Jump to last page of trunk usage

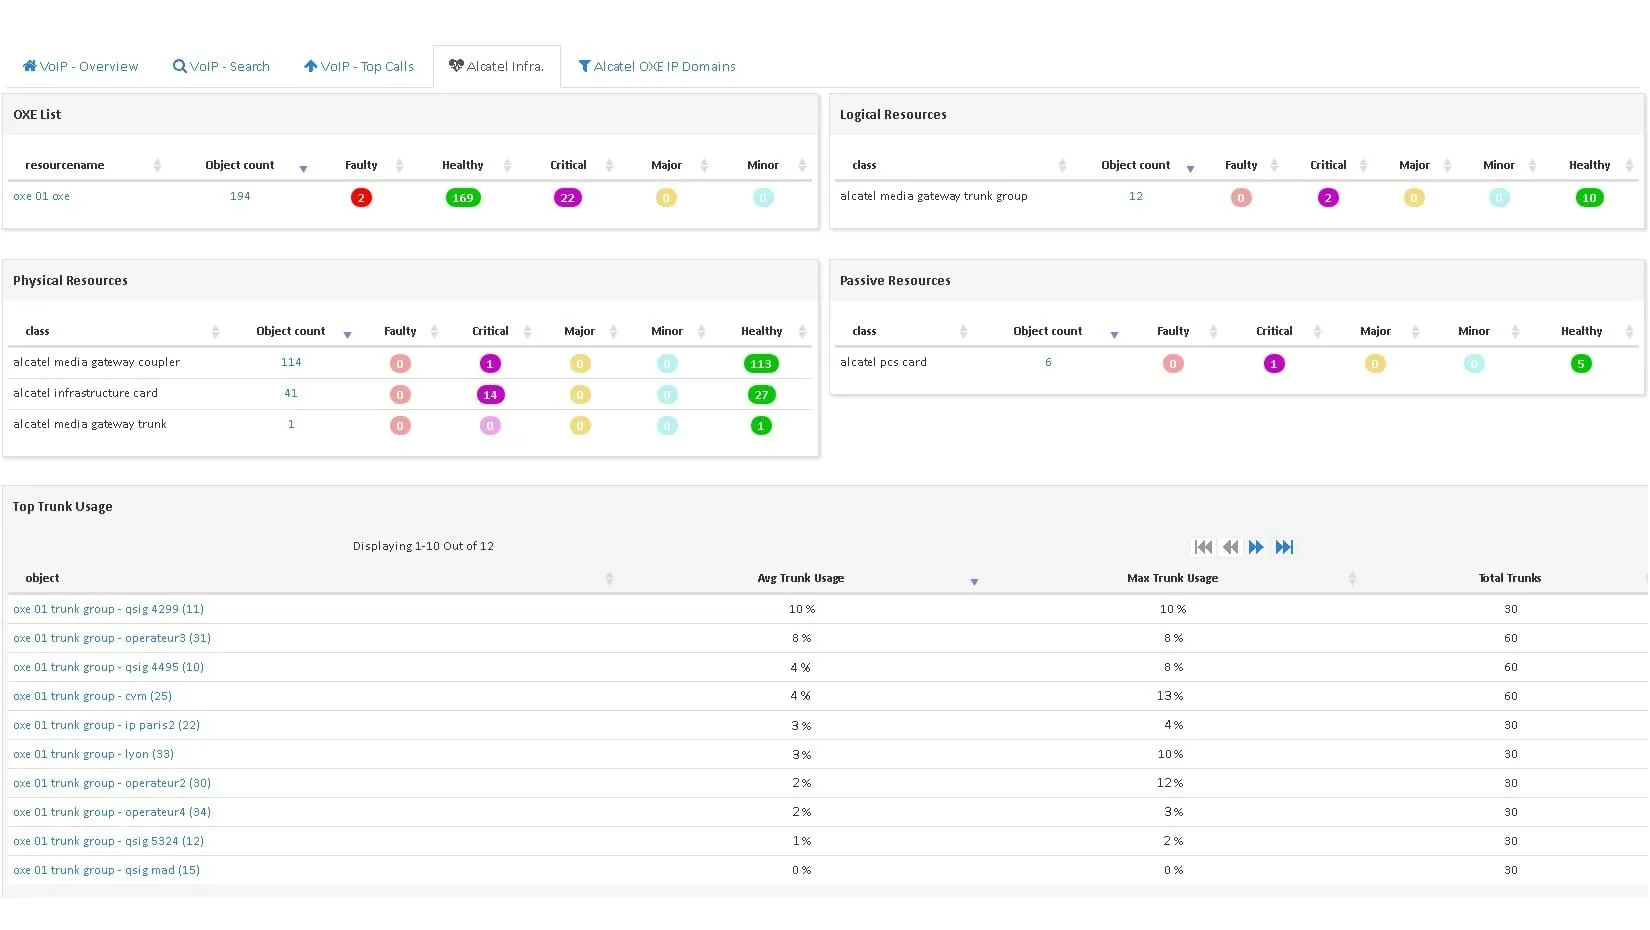point(1285,547)
